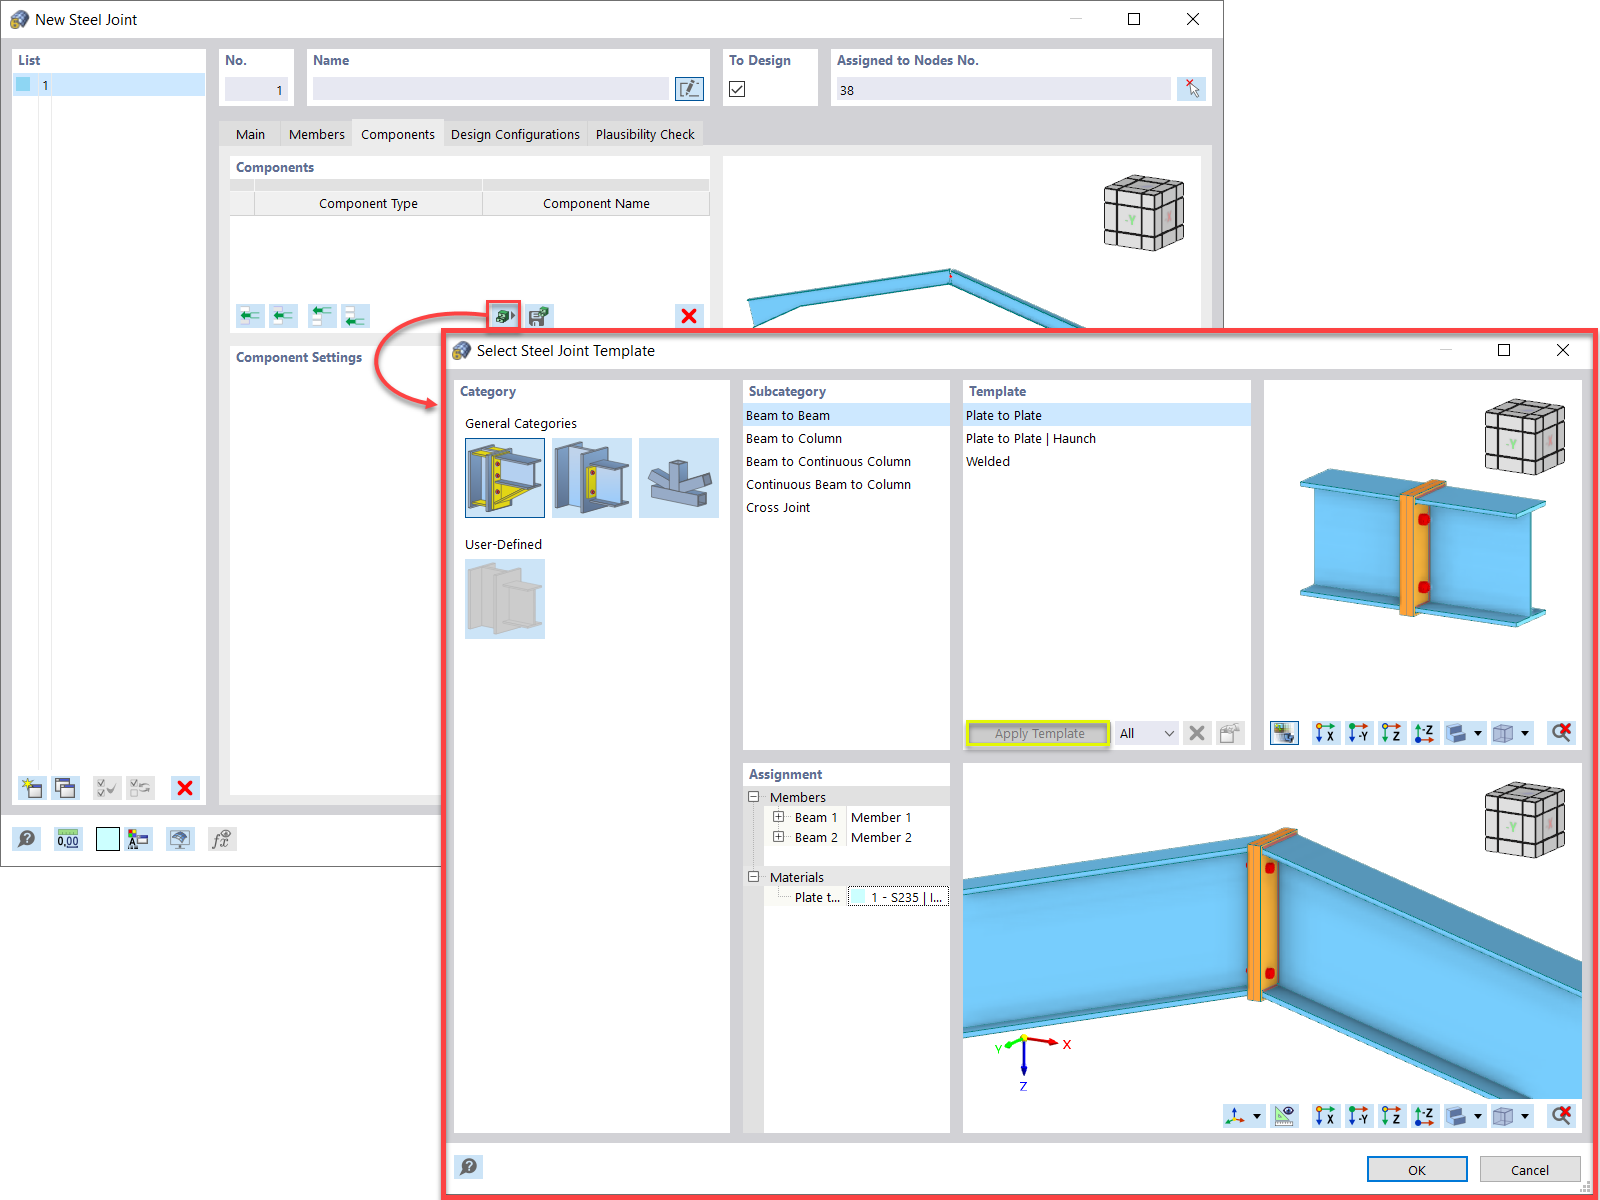The image size is (1600, 1200).
Task: Select the Welded template in the list
Action: point(988,461)
